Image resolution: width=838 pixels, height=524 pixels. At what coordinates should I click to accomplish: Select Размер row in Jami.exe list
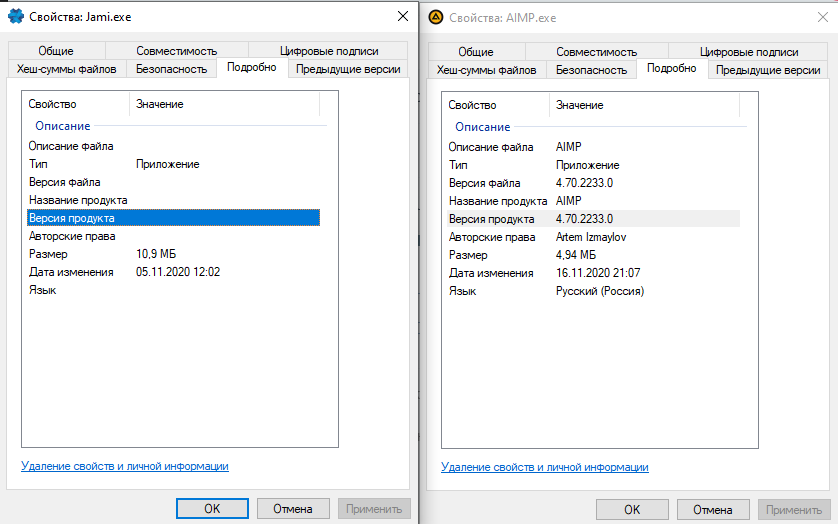click(x=173, y=254)
